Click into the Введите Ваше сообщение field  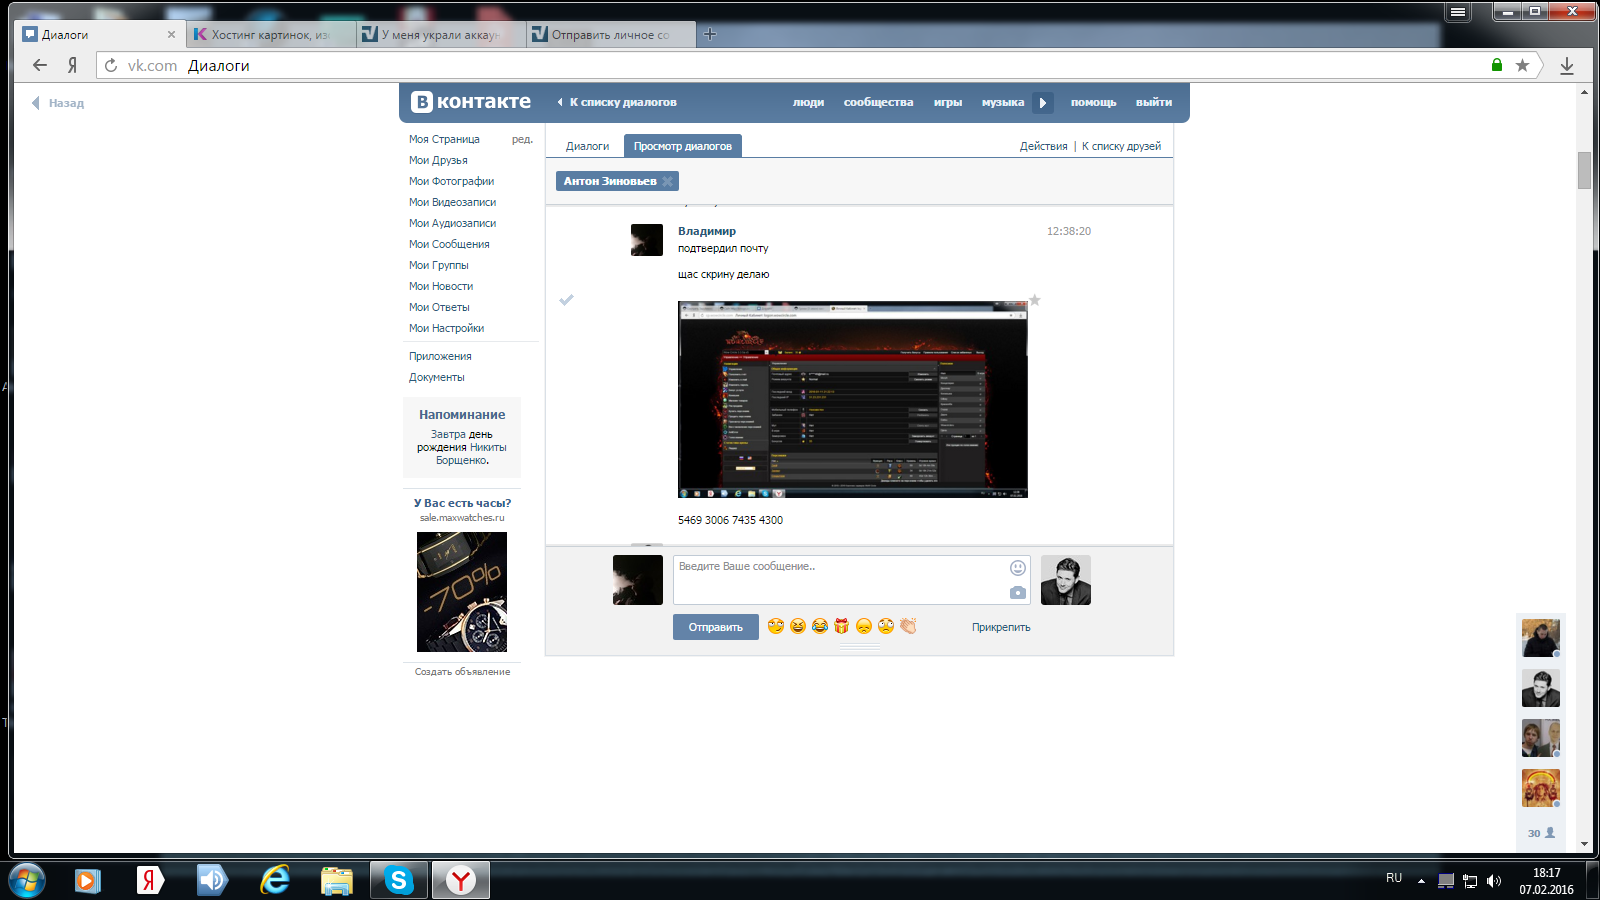tap(852, 580)
